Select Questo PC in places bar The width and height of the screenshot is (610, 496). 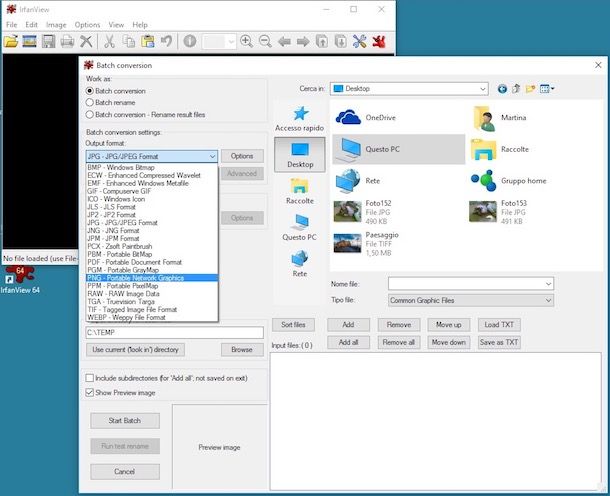point(300,227)
